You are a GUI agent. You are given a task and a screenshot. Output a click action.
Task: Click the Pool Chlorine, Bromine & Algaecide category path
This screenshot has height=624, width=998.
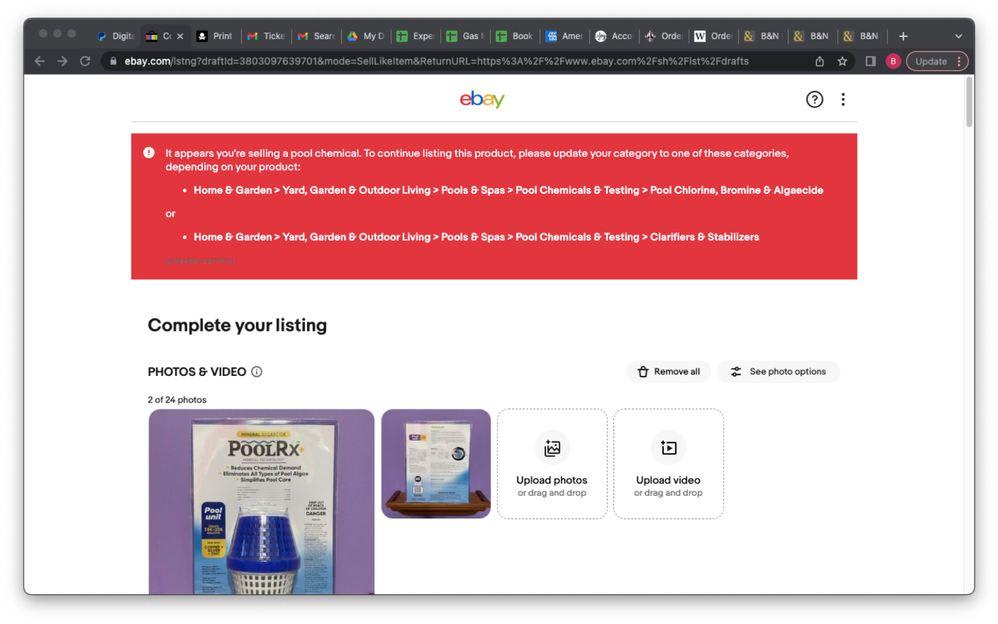point(508,190)
